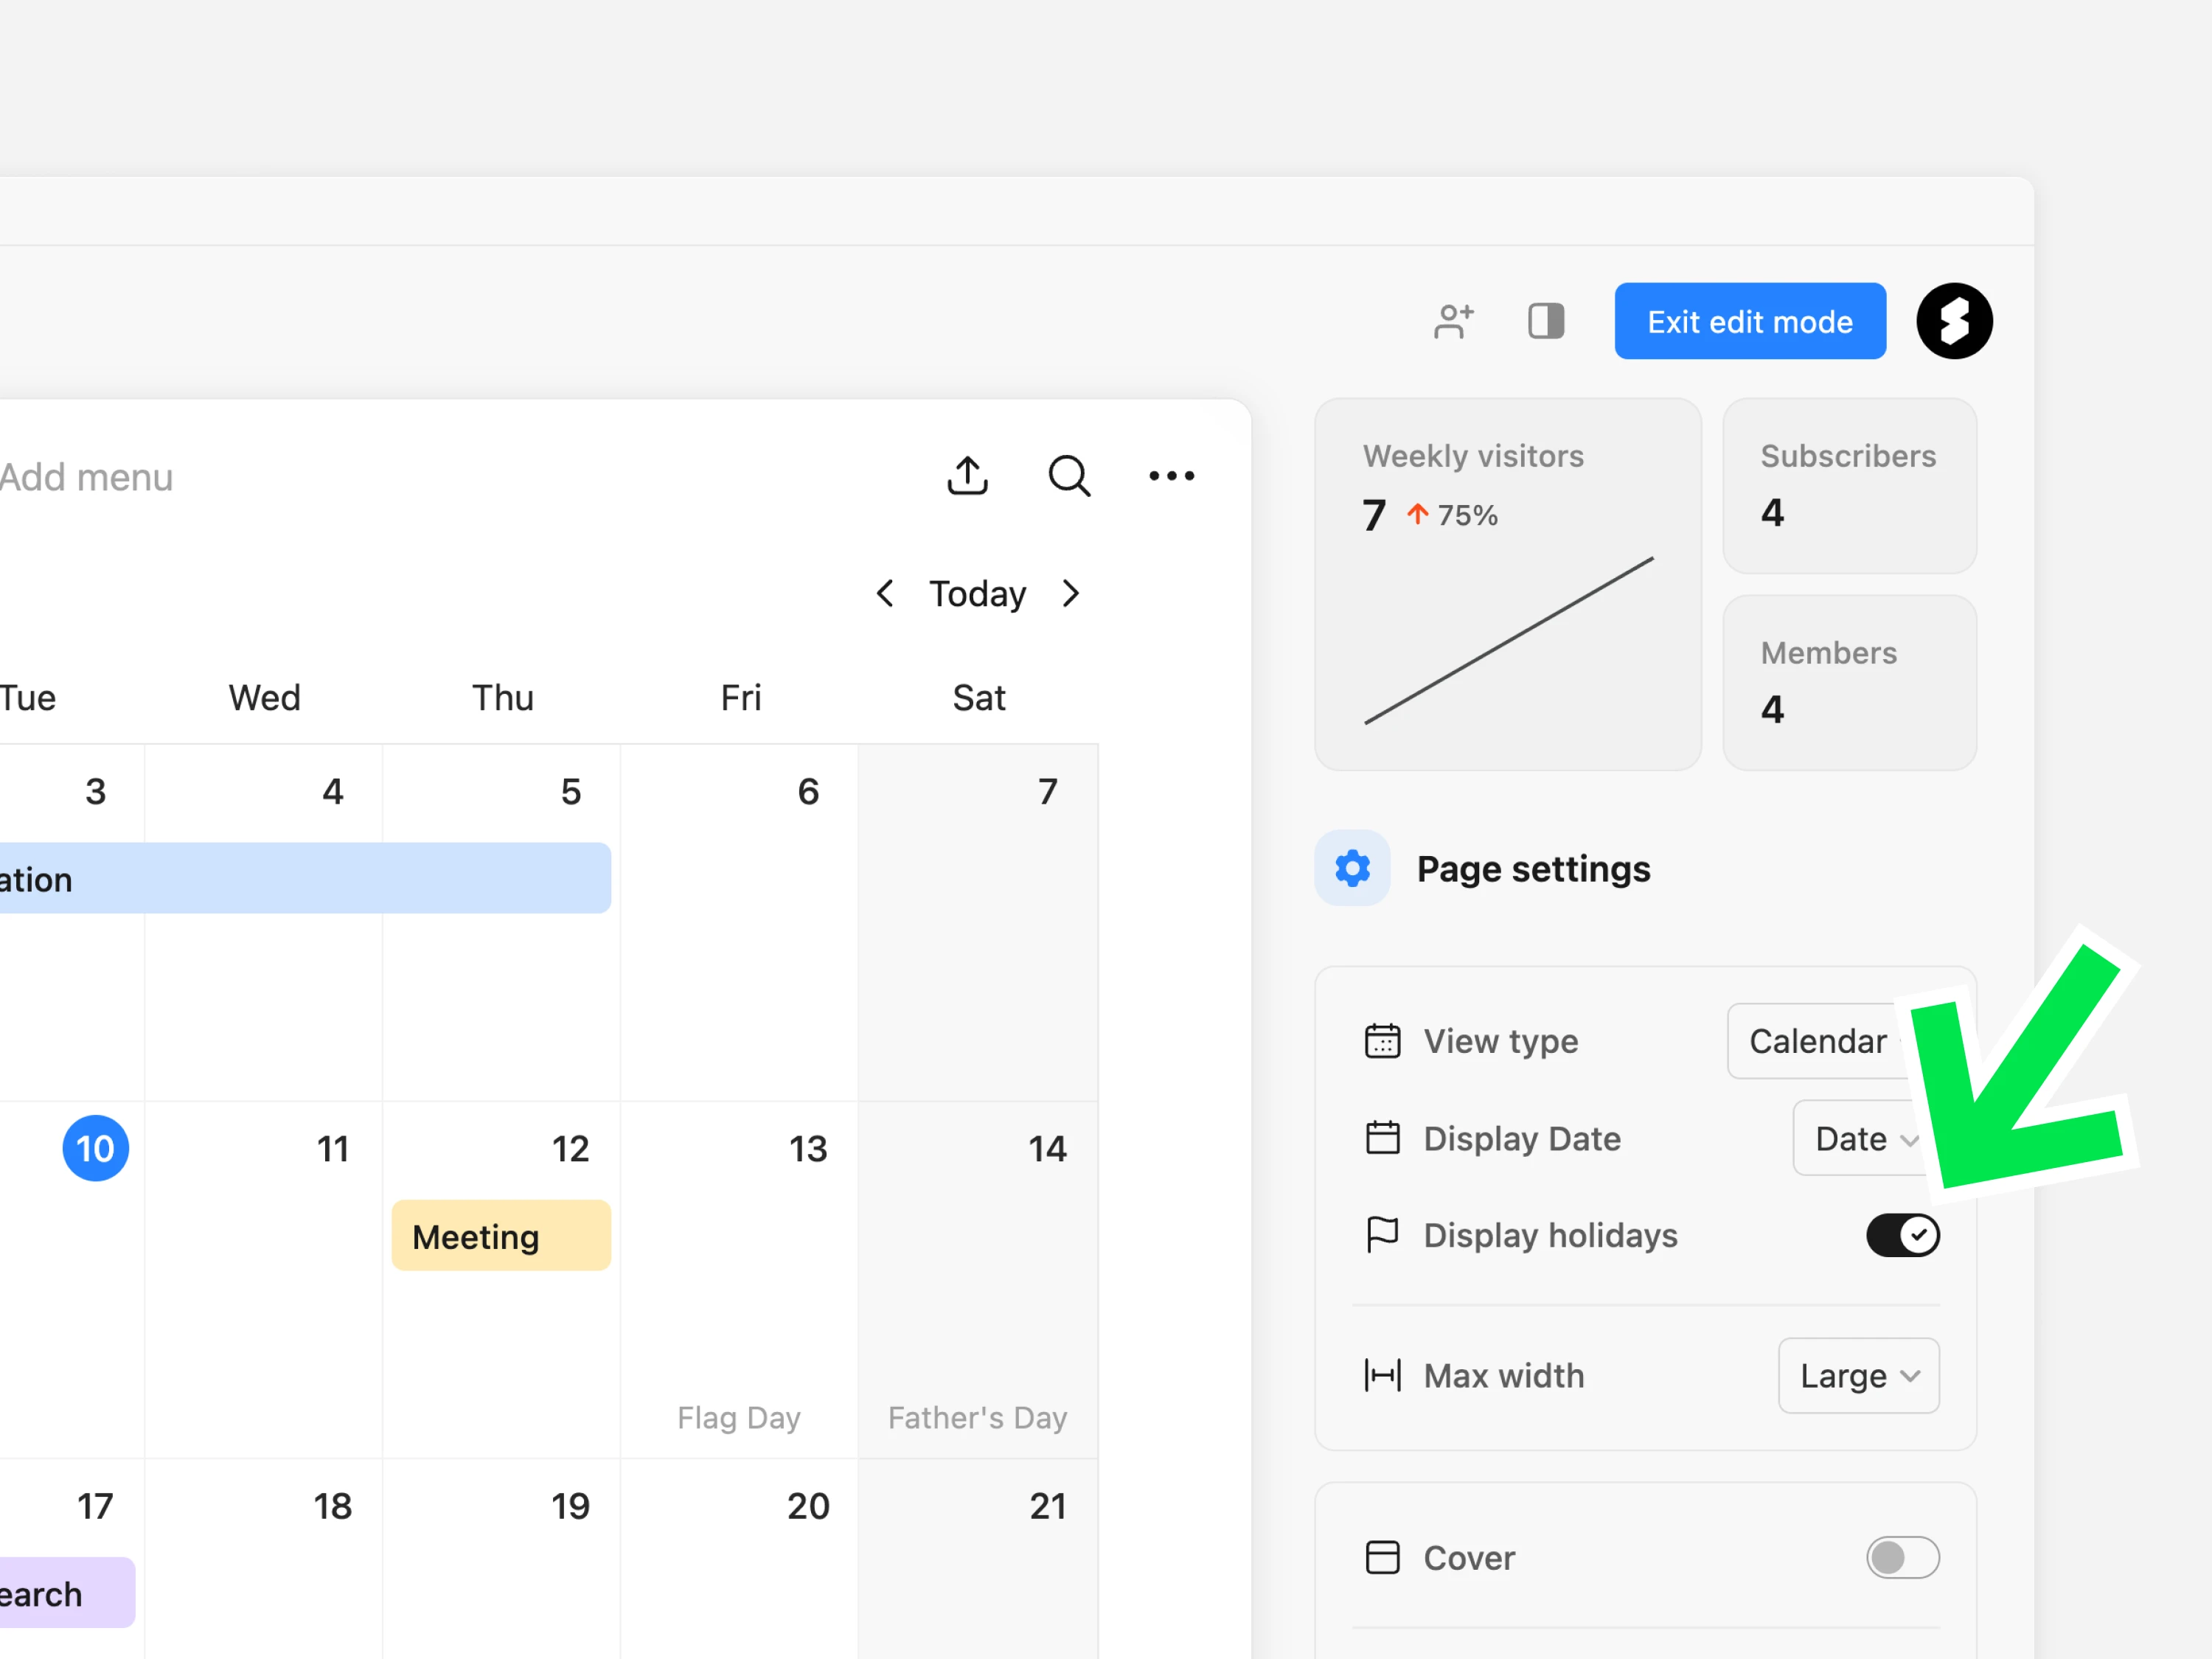Open search with magnifier icon
Viewport: 2212px width, 1659px height.
[1069, 476]
